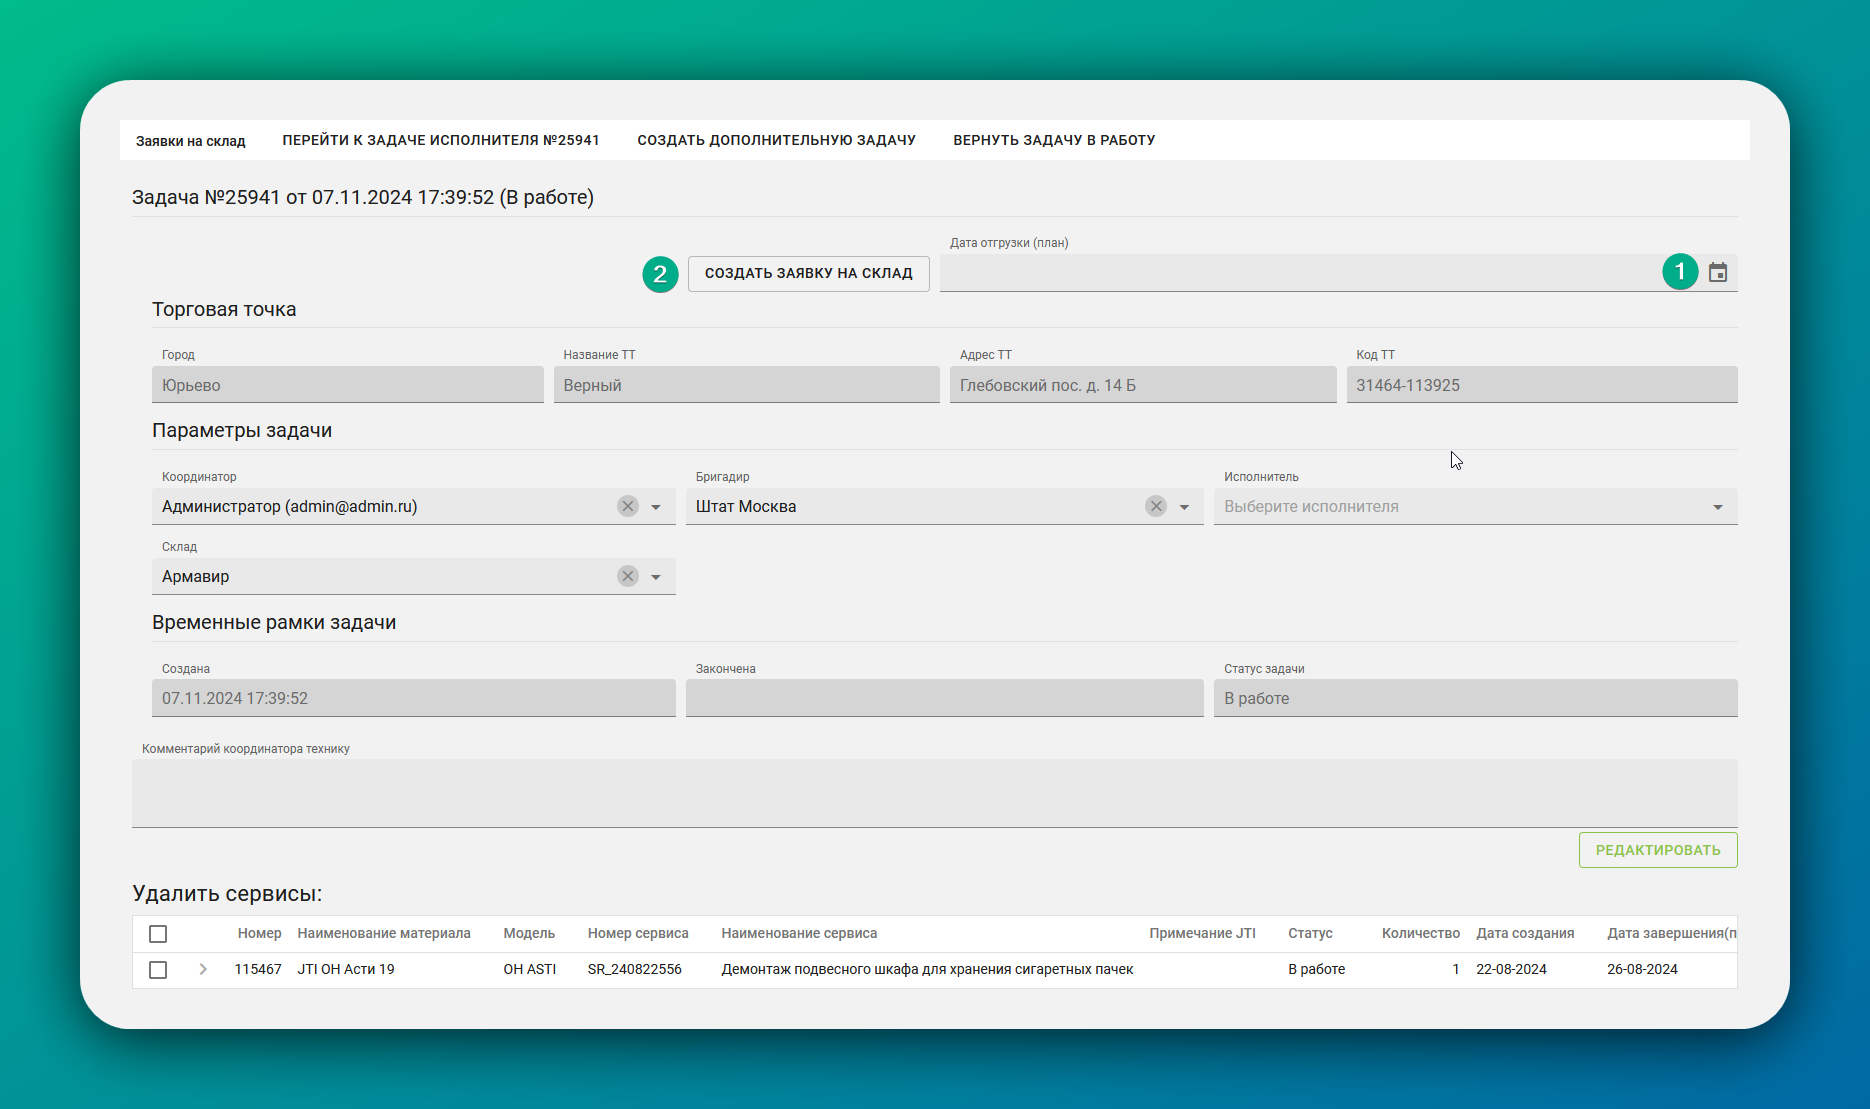Sort by Наименование материала column header

[x=384, y=933]
